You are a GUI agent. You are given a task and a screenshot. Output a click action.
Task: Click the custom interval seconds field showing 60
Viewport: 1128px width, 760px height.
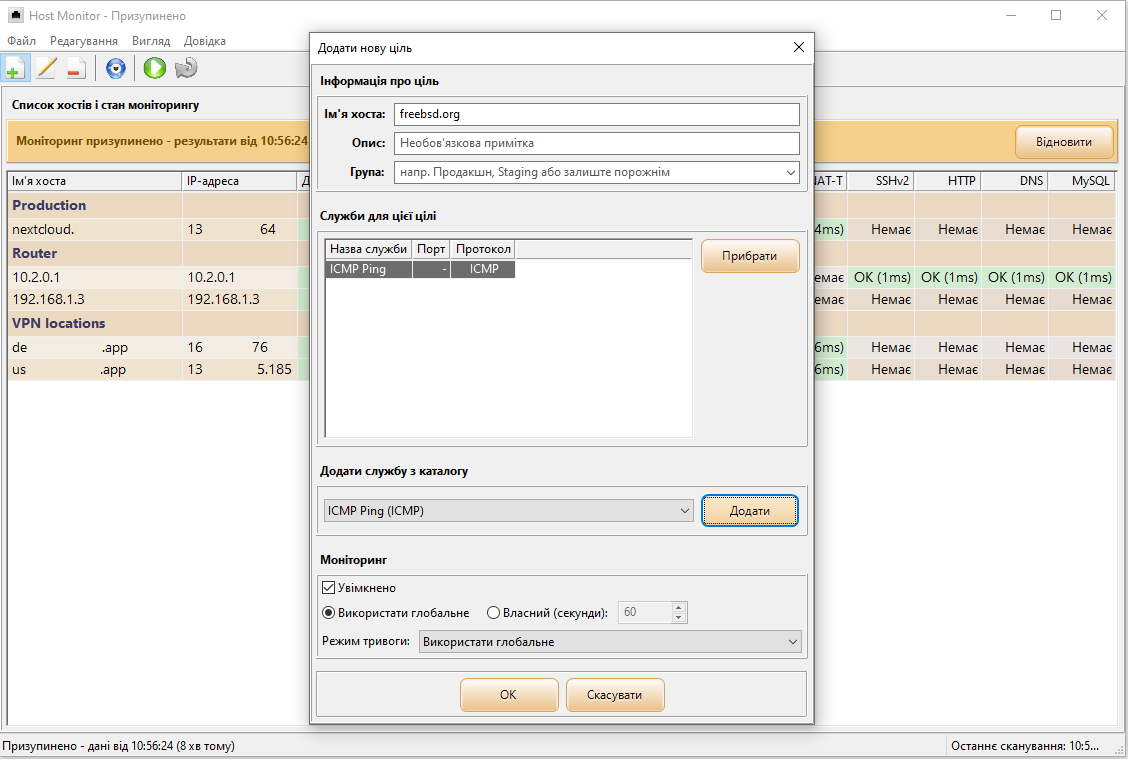645,612
